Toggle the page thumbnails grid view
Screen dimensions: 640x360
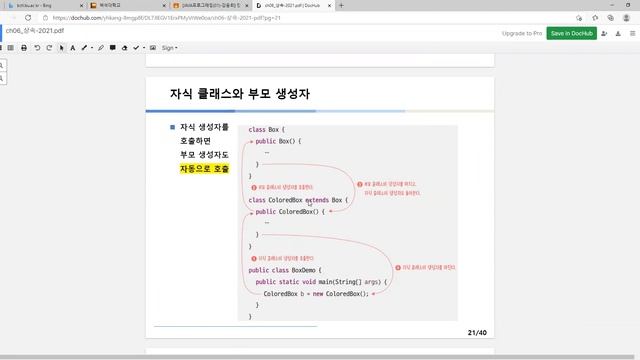pyautogui.click(x=11, y=48)
